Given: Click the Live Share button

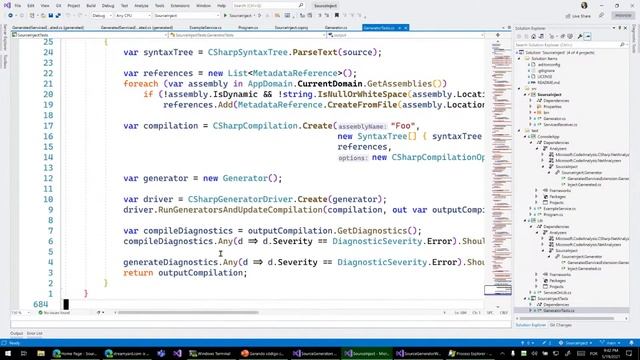Looking at the screenshot, I should 578,16.
